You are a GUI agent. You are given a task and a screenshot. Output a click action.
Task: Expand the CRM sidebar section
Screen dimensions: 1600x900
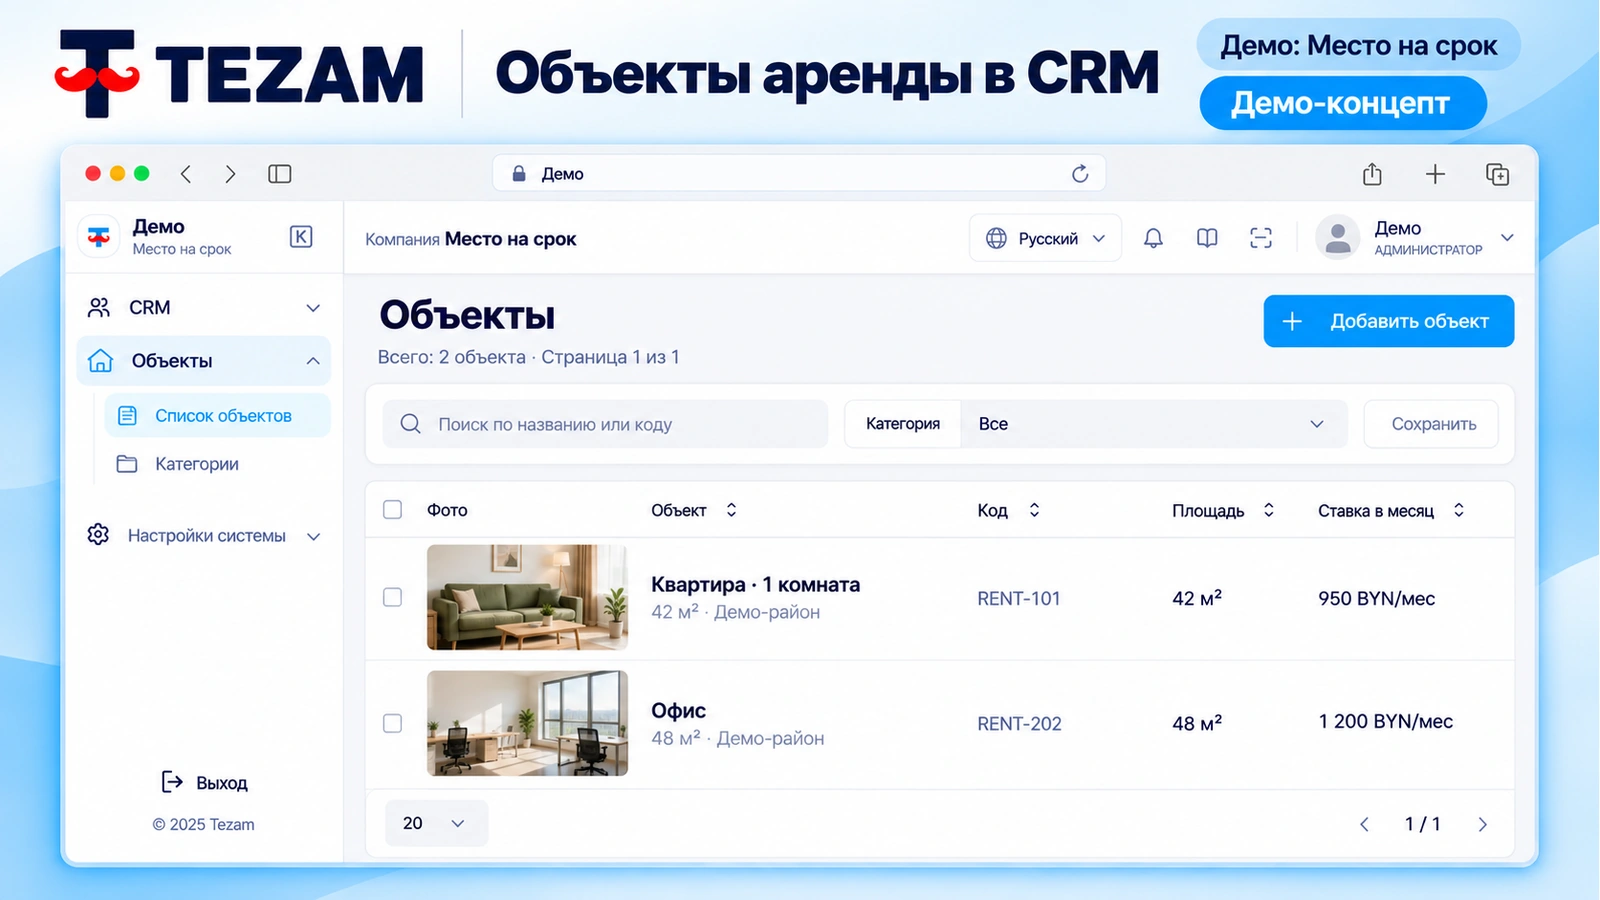coord(204,307)
